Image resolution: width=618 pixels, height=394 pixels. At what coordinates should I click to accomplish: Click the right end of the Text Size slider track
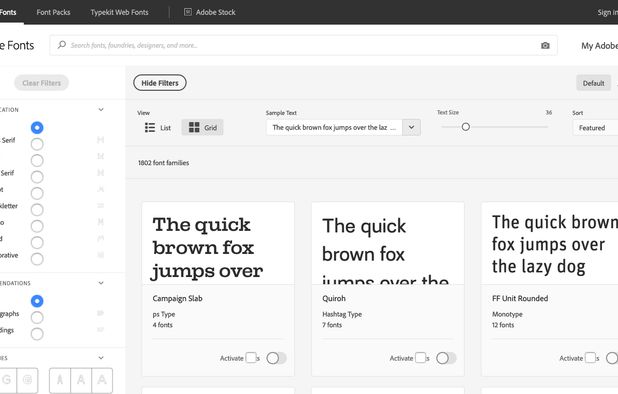point(546,127)
